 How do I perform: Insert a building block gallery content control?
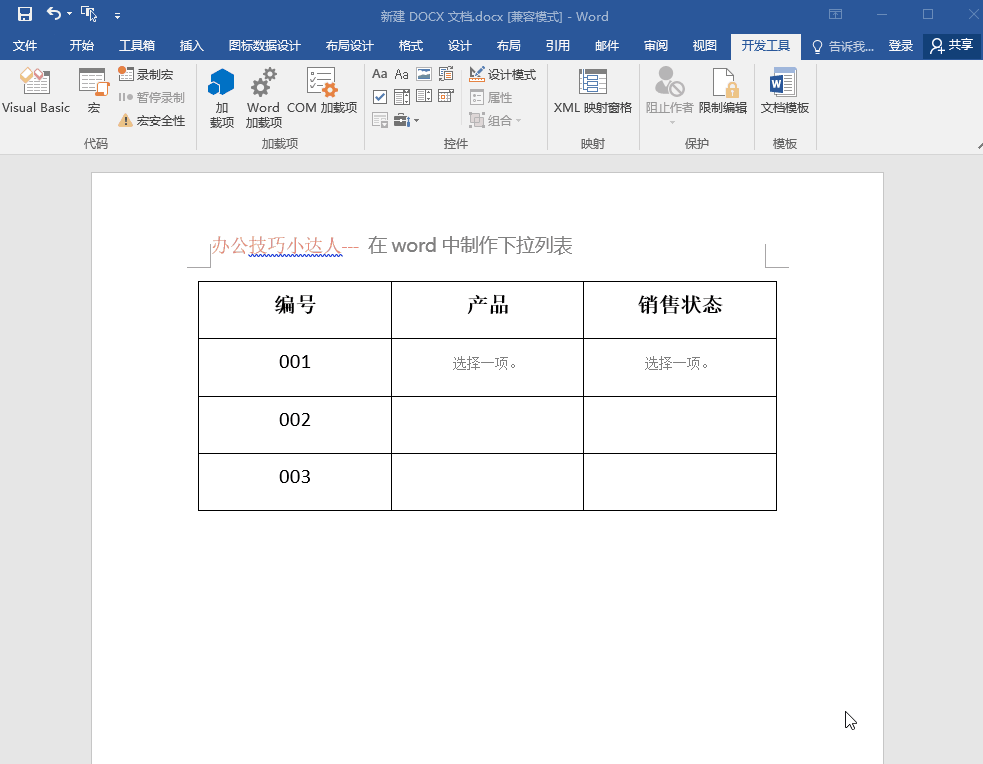446,74
